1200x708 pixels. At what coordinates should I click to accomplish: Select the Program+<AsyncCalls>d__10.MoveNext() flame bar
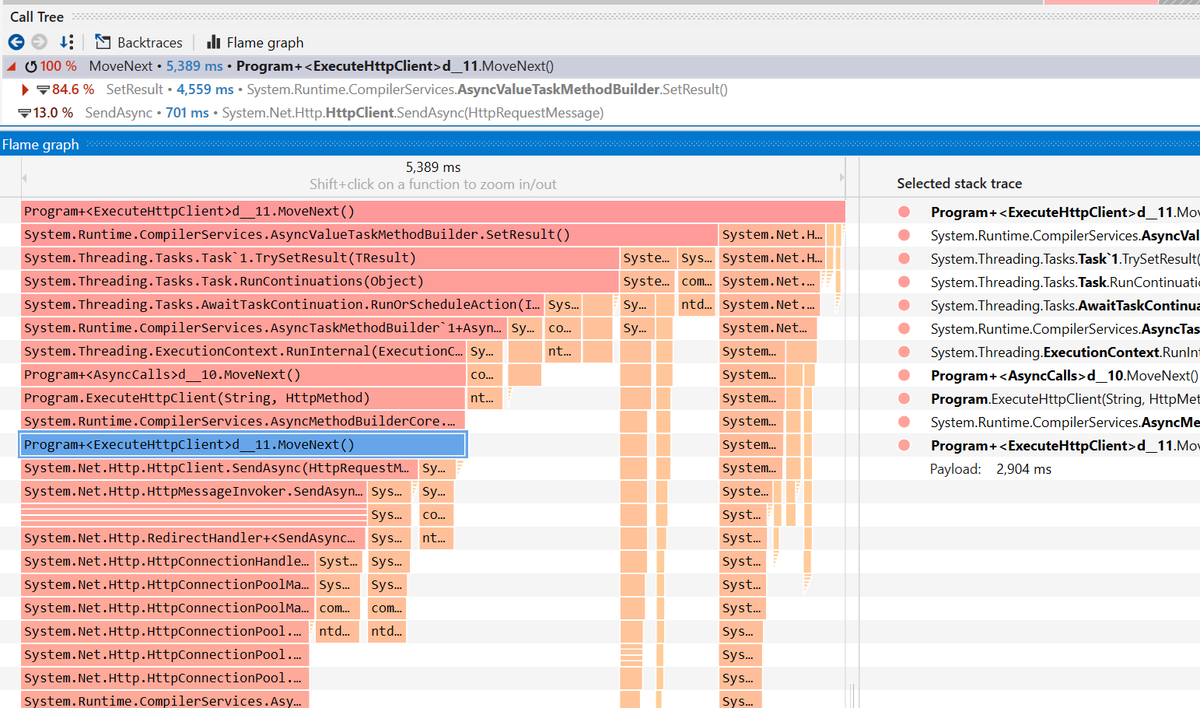click(x=243, y=374)
